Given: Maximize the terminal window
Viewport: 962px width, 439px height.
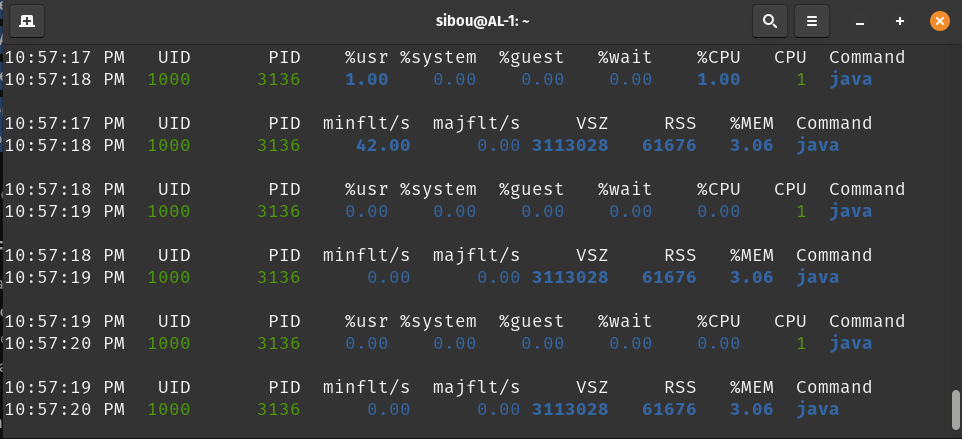Looking at the screenshot, I should (900, 20).
